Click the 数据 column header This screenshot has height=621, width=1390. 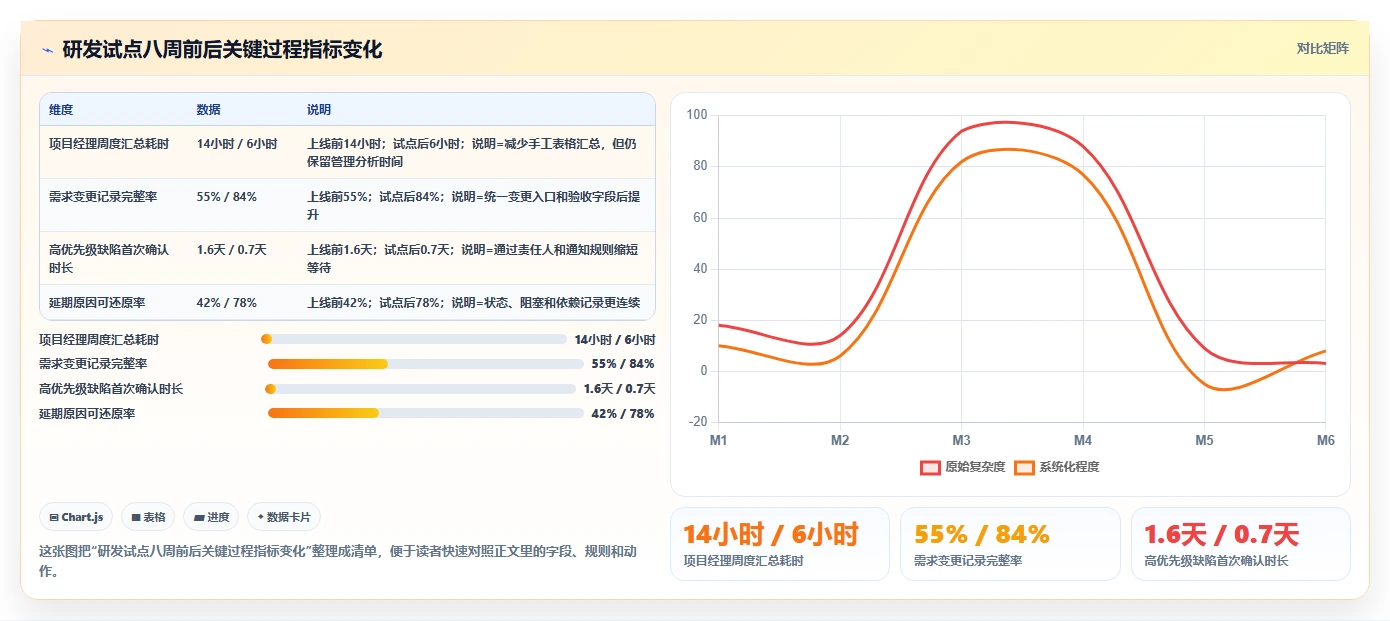coord(209,110)
